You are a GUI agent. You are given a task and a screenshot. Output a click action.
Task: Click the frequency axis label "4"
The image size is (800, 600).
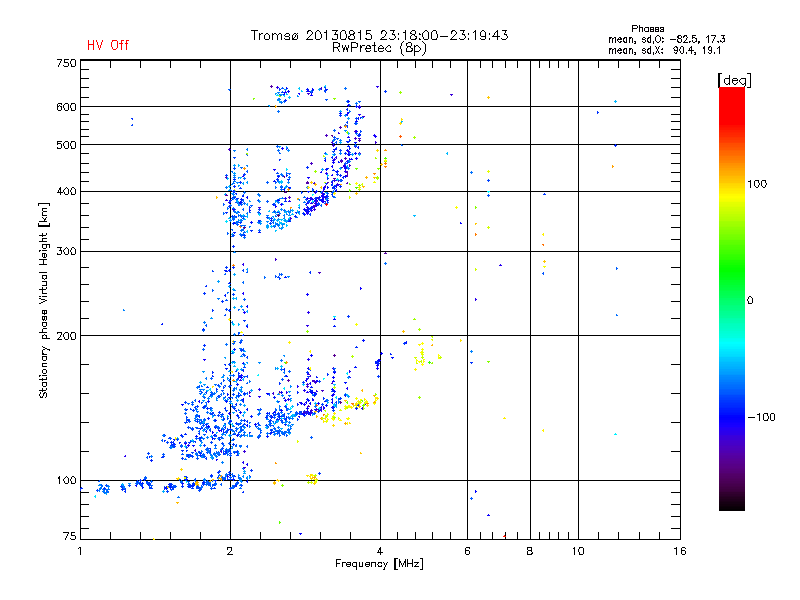[x=380, y=551]
